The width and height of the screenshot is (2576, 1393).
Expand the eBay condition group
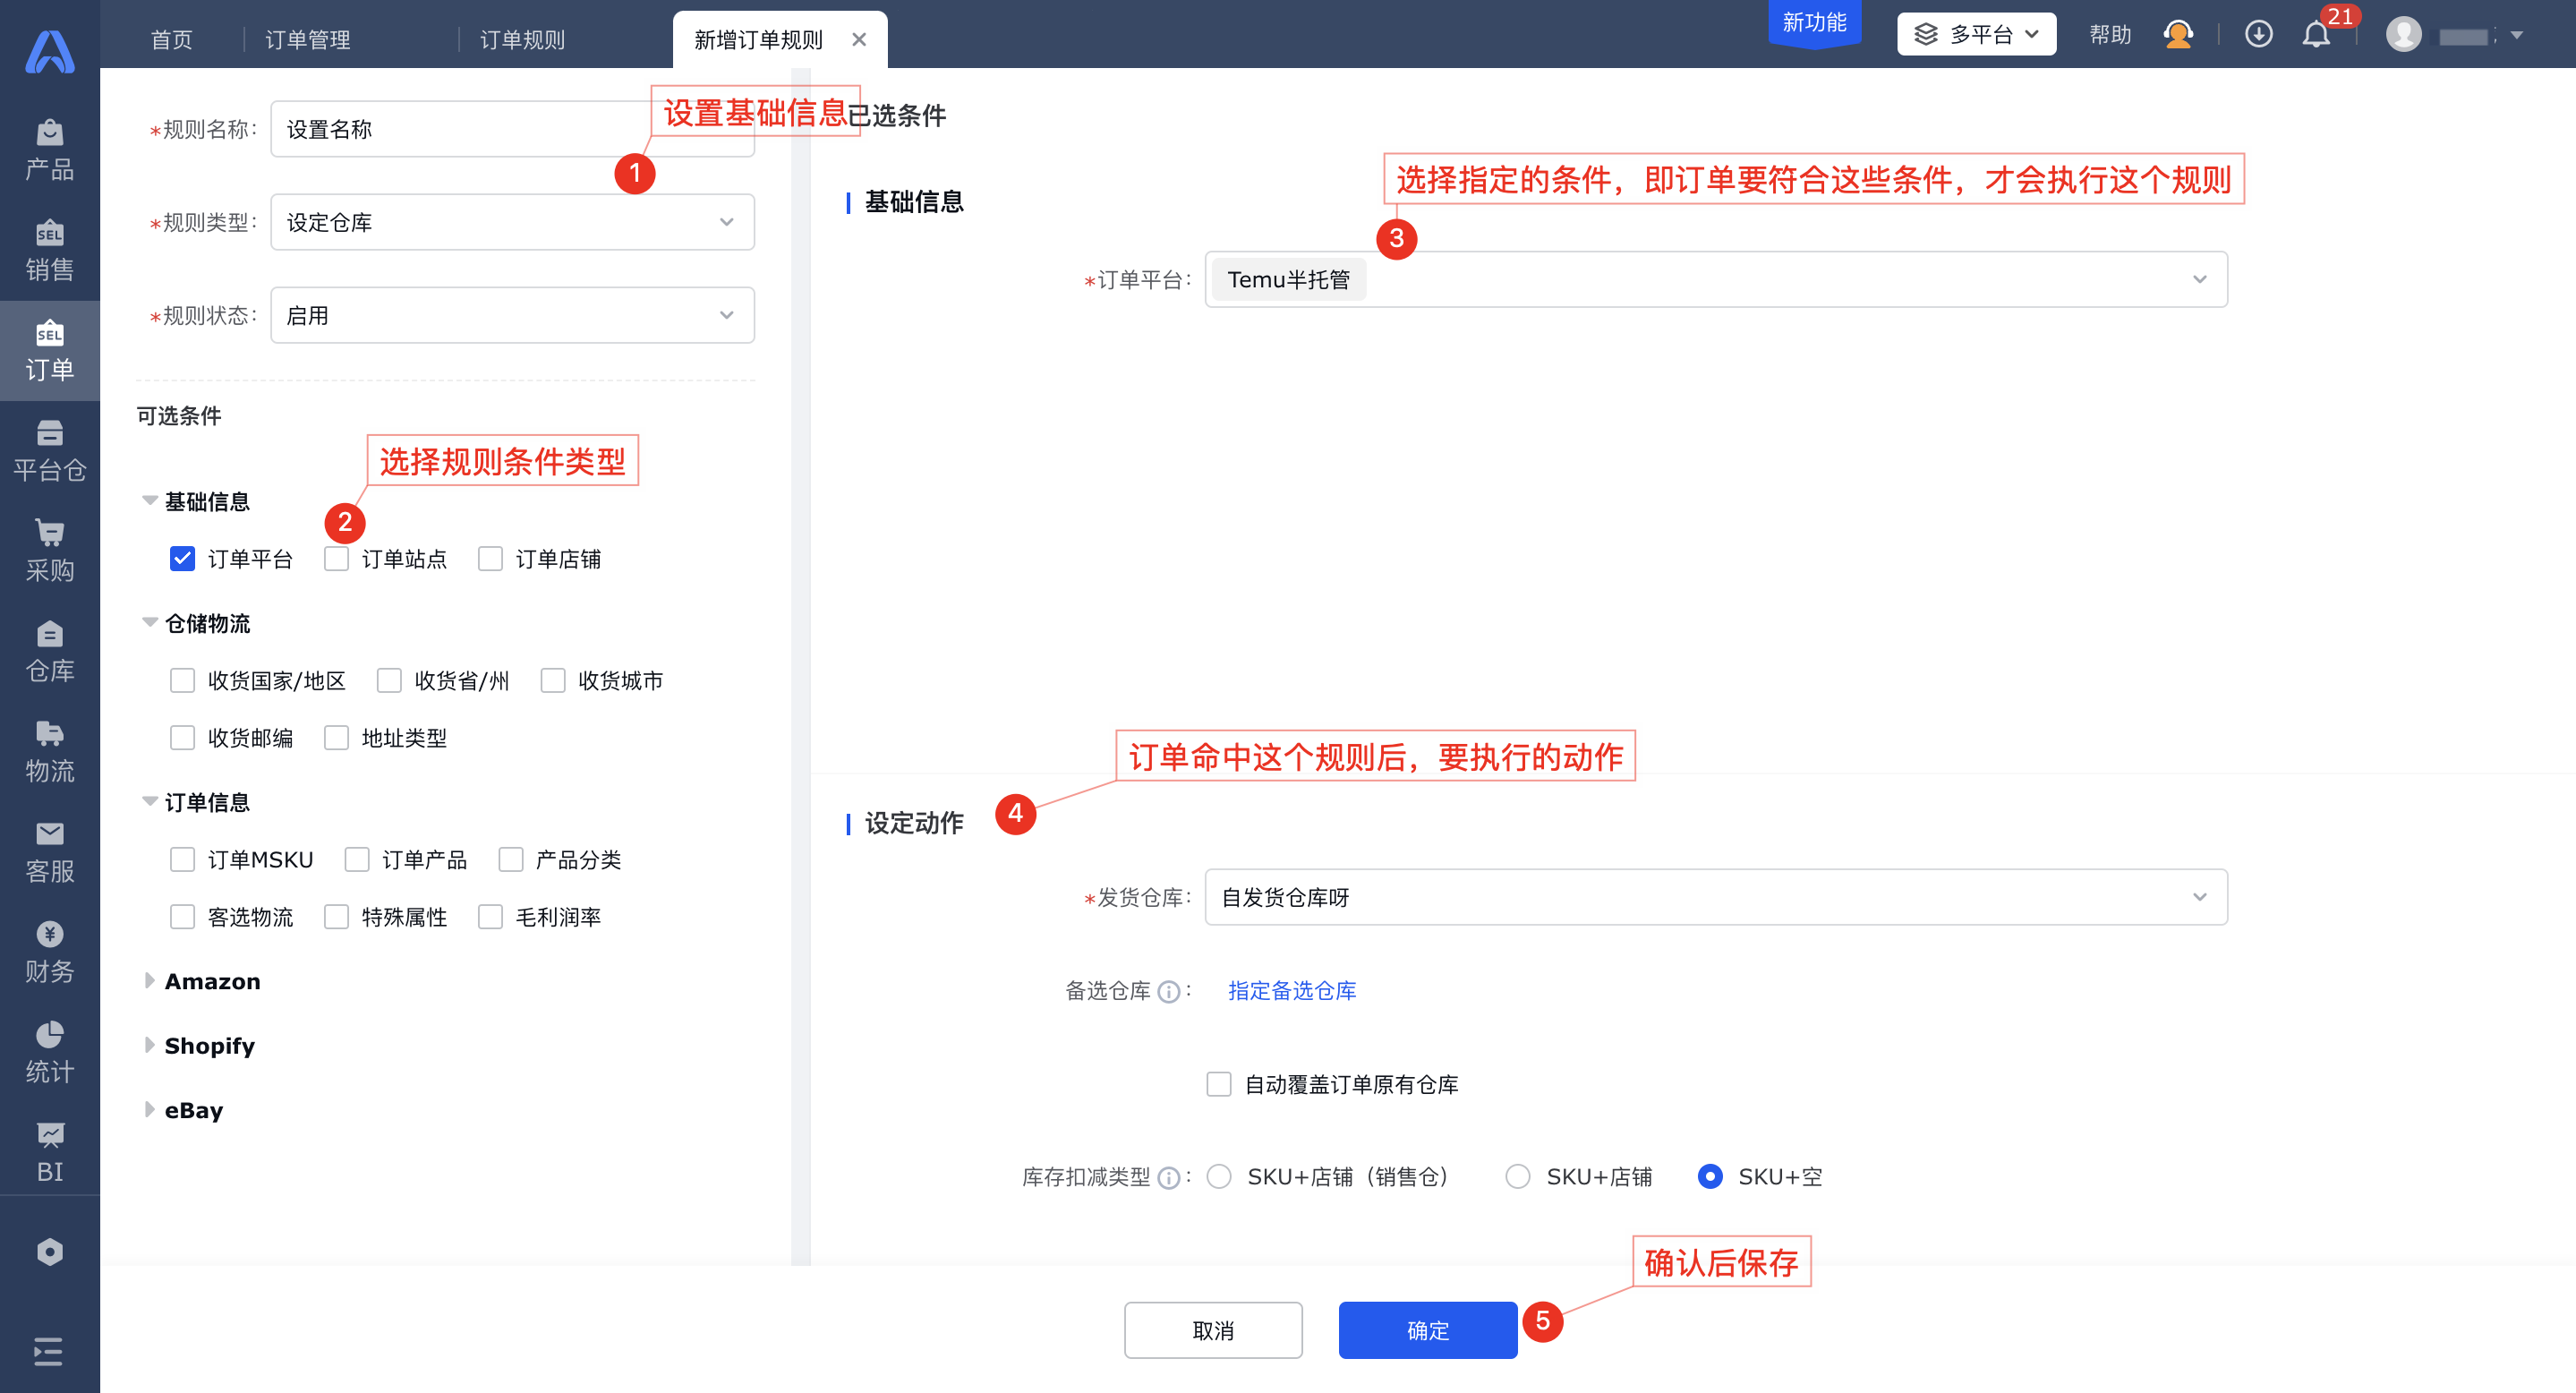149,1110
